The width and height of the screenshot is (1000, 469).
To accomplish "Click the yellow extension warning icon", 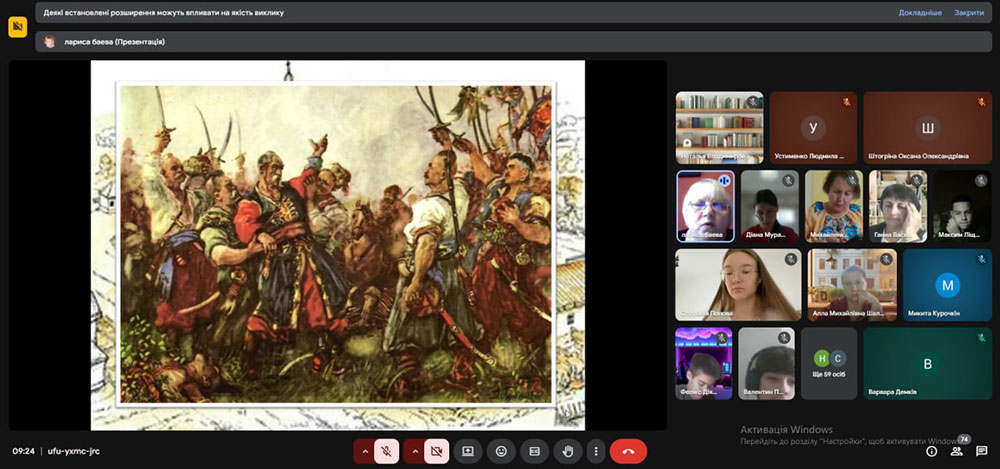I will pyautogui.click(x=17, y=27).
